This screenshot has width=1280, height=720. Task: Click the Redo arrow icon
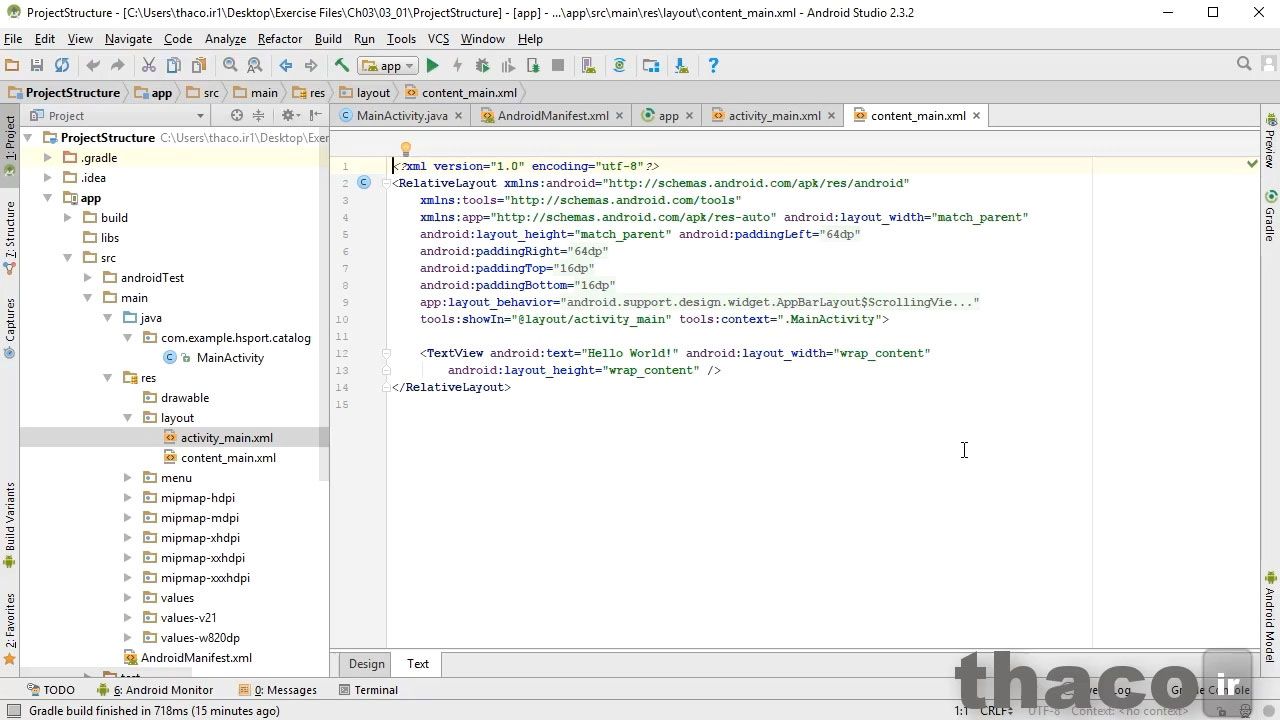[118, 65]
